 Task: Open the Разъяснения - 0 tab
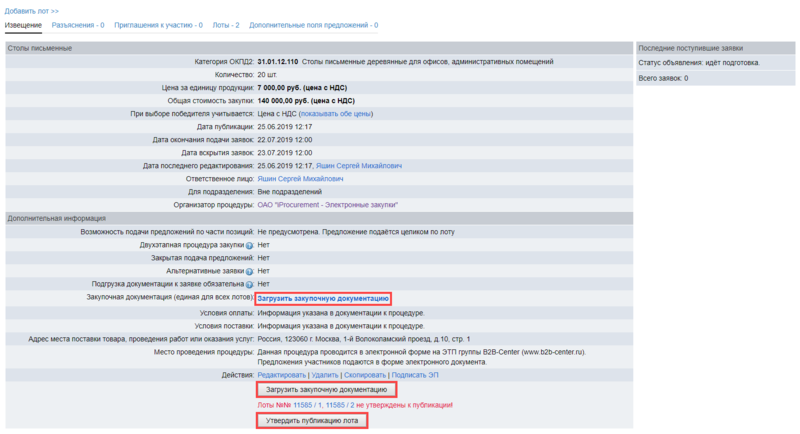coord(78,24)
